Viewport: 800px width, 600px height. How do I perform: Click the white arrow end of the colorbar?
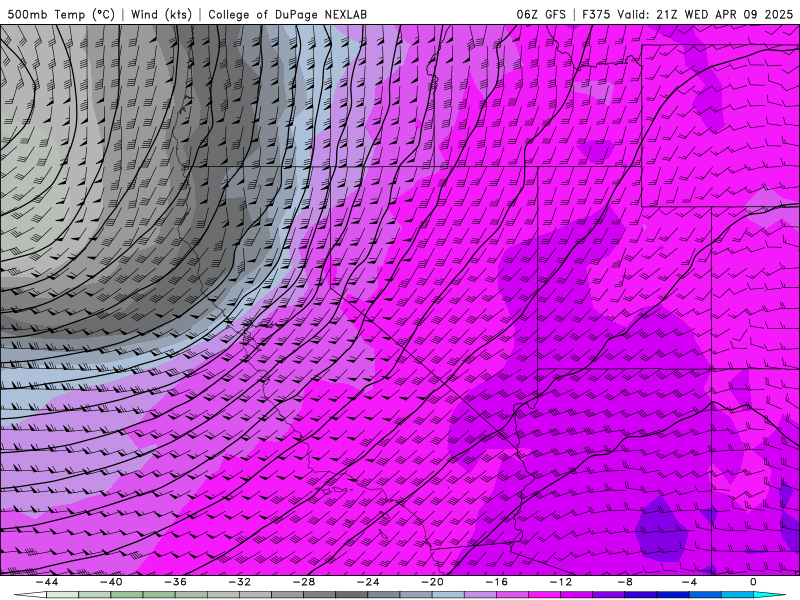[31, 595]
